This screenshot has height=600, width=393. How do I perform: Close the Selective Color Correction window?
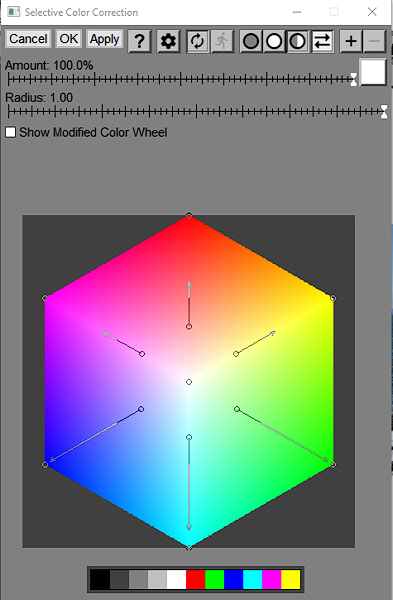372,12
